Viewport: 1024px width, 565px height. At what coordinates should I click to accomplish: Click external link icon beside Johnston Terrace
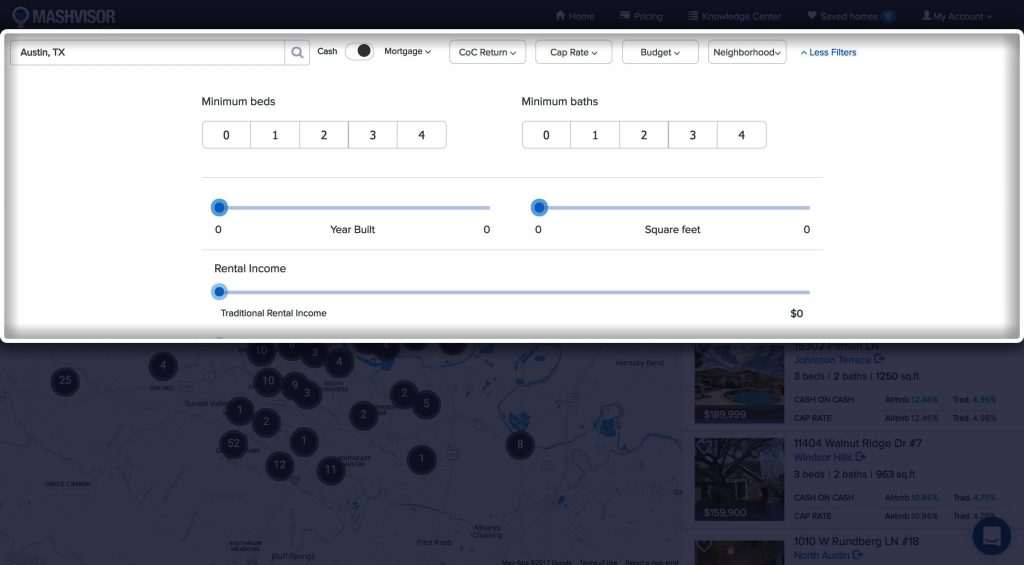(879, 360)
